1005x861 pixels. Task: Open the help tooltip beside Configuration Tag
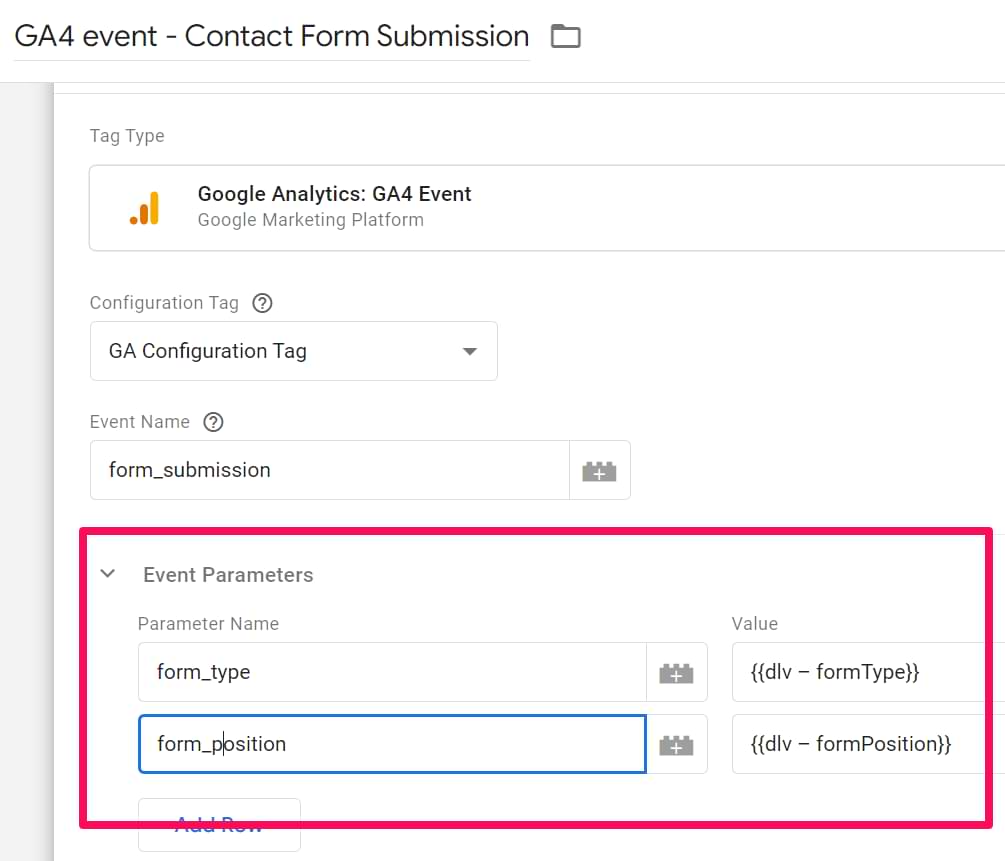tap(261, 302)
